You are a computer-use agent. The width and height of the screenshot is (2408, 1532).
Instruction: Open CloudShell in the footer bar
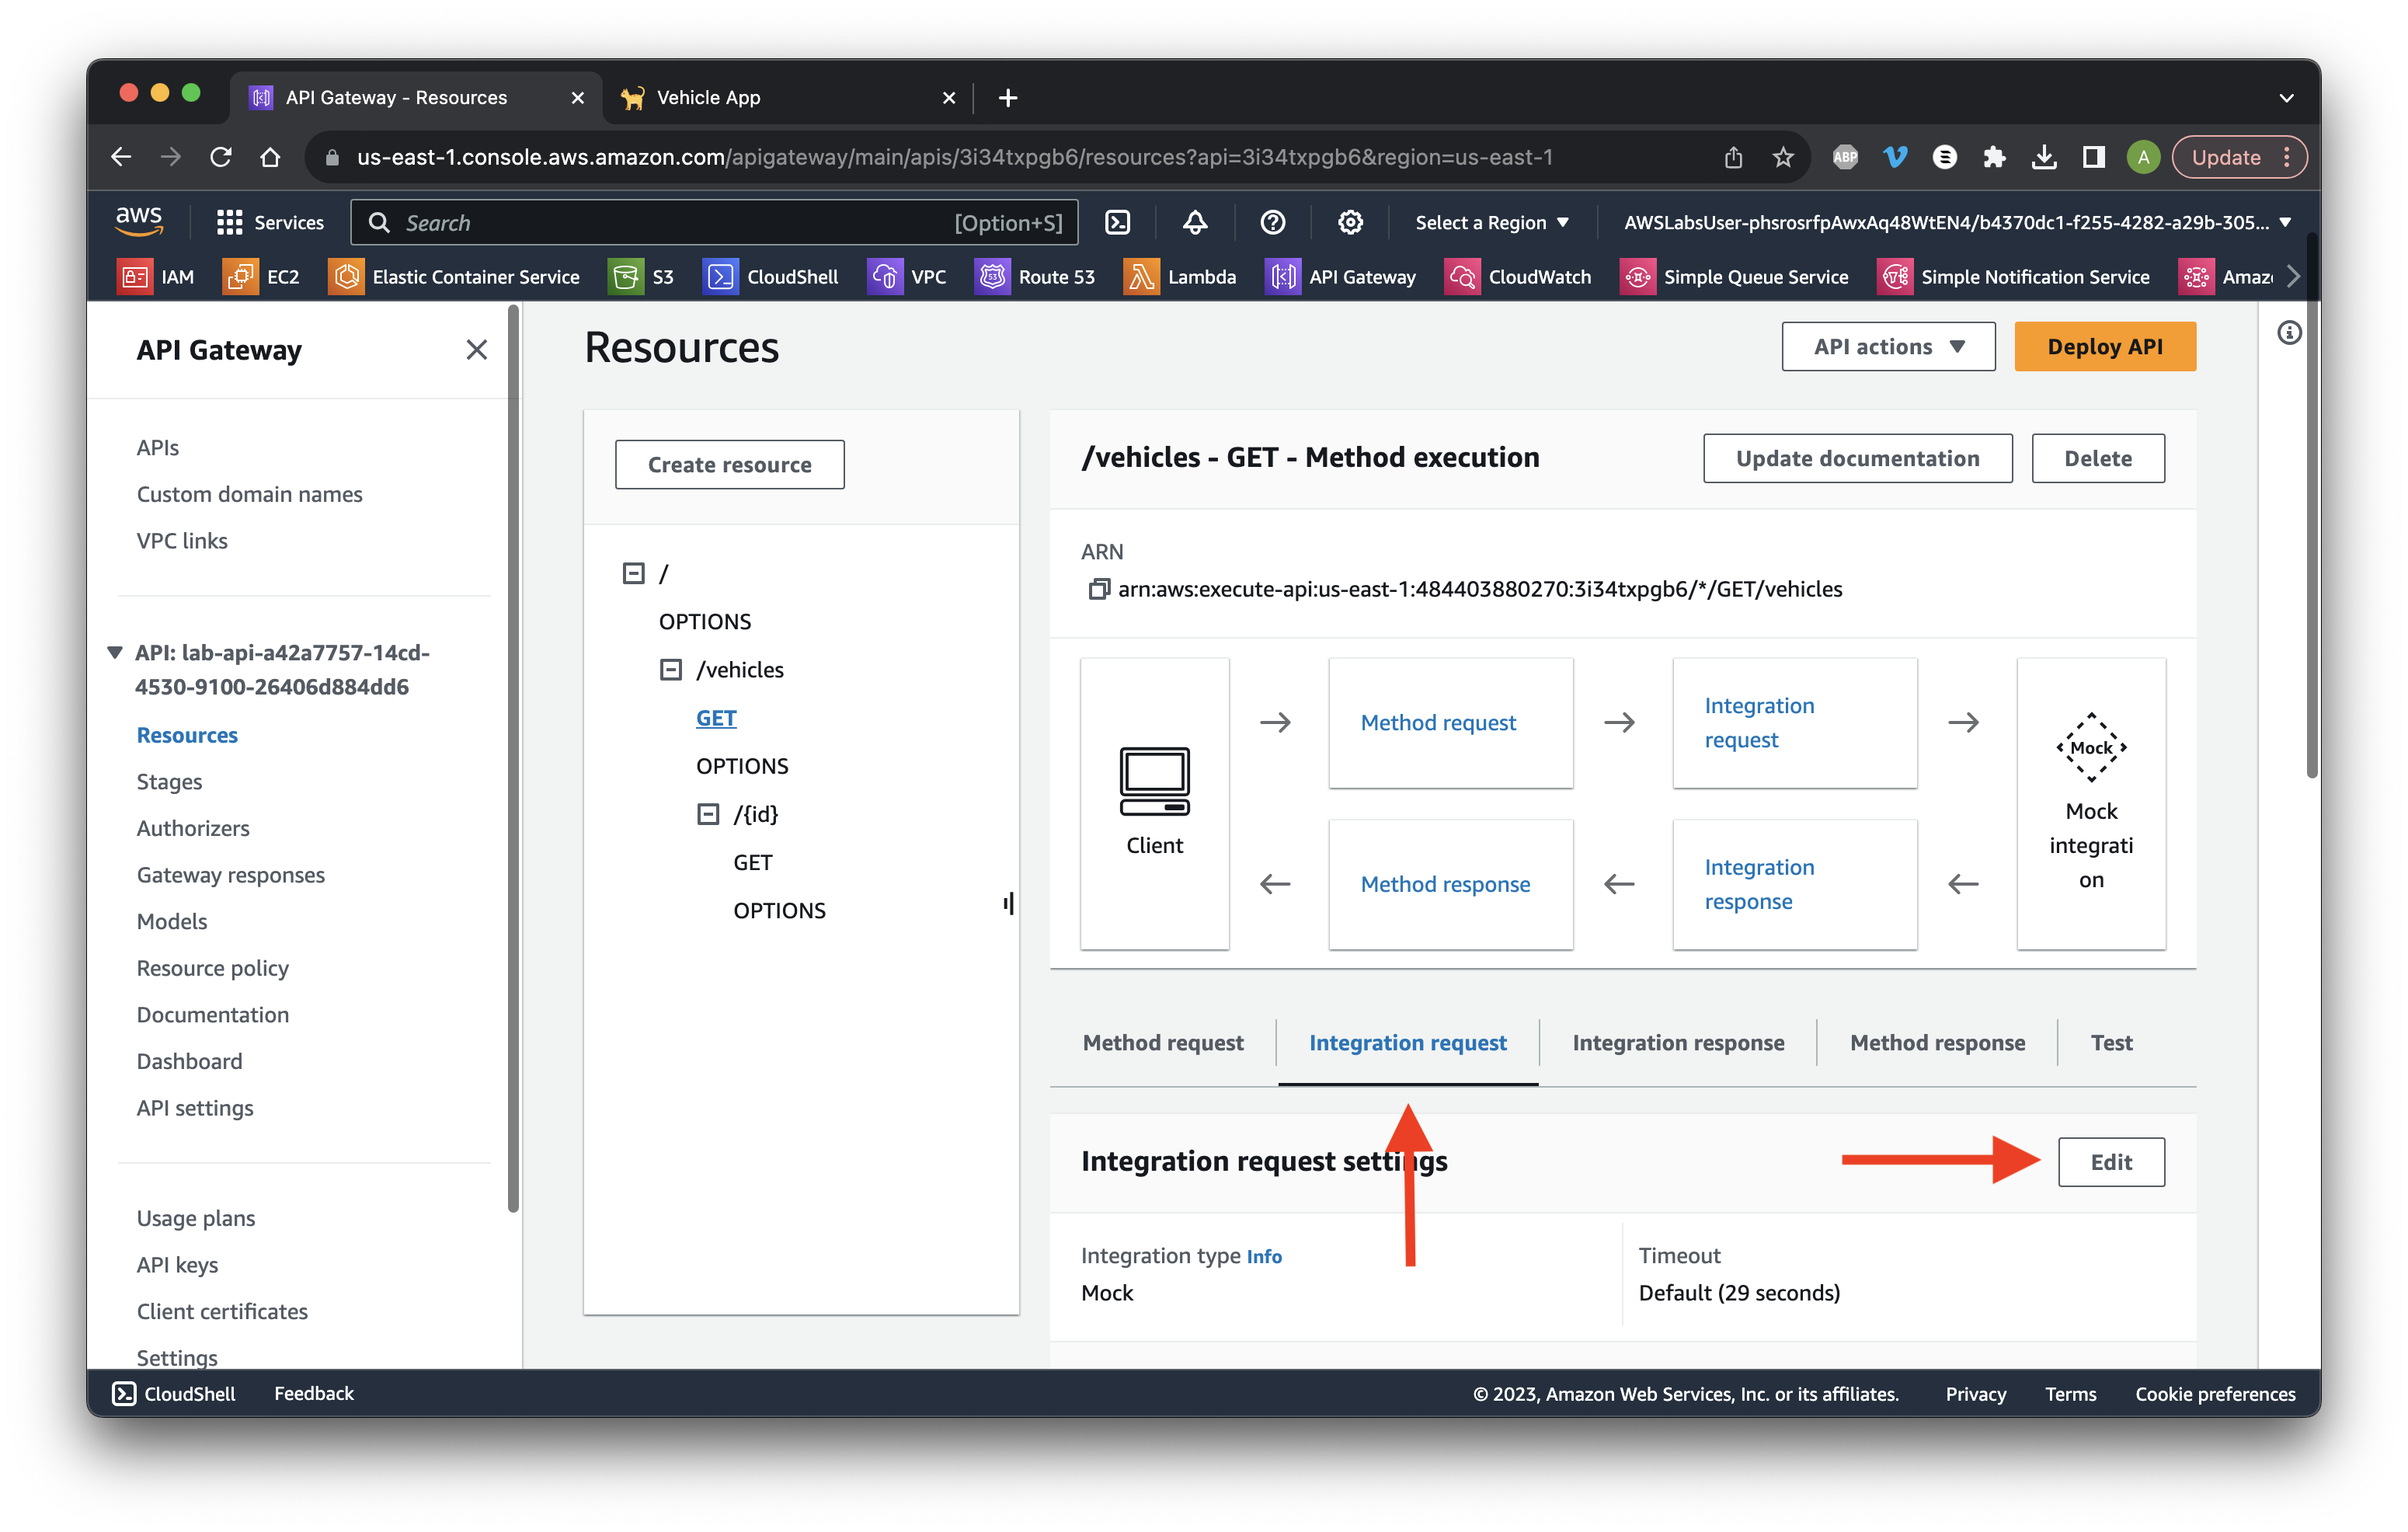(x=174, y=1393)
